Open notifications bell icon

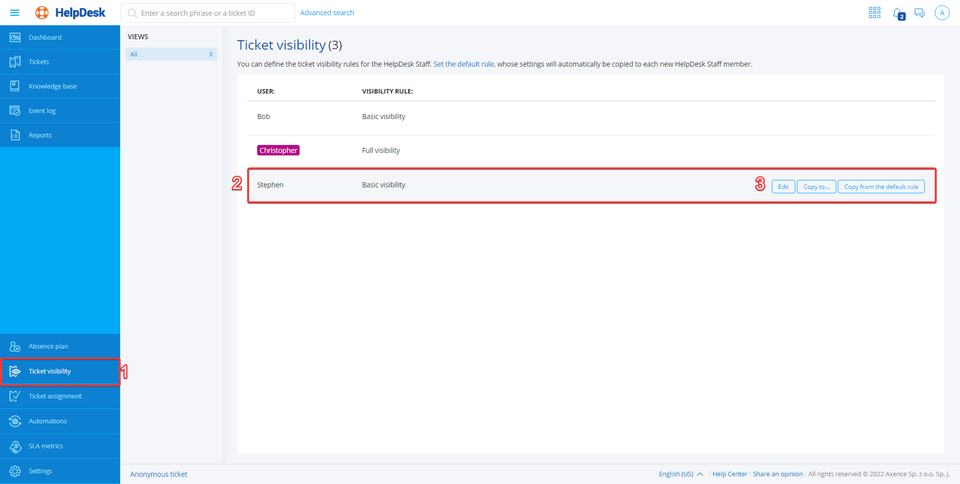point(897,13)
